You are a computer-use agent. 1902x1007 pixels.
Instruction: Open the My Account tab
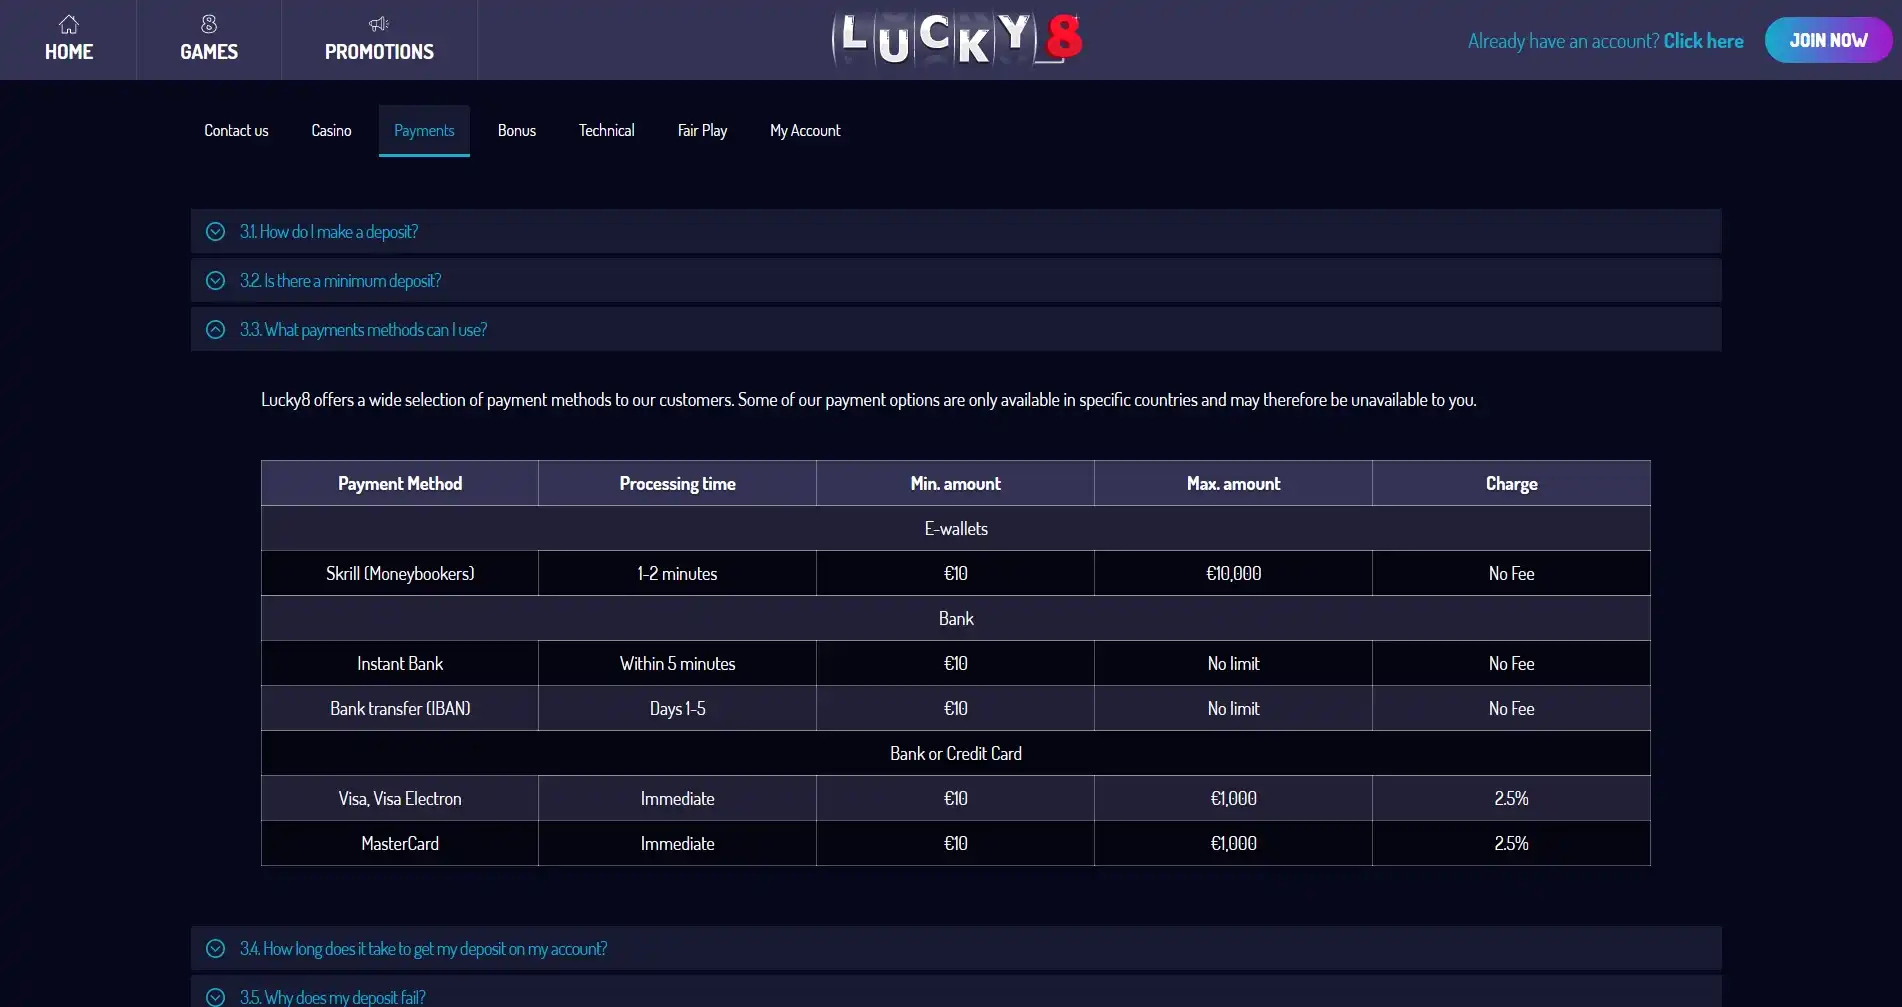pyautogui.click(x=805, y=131)
